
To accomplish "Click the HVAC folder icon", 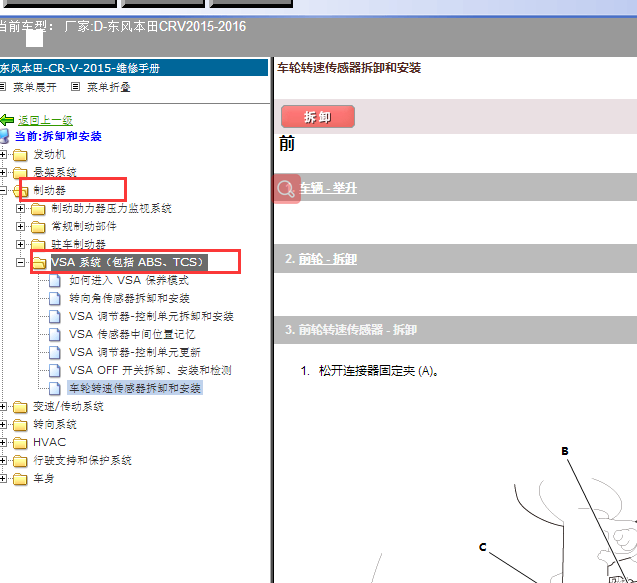I will [20, 443].
